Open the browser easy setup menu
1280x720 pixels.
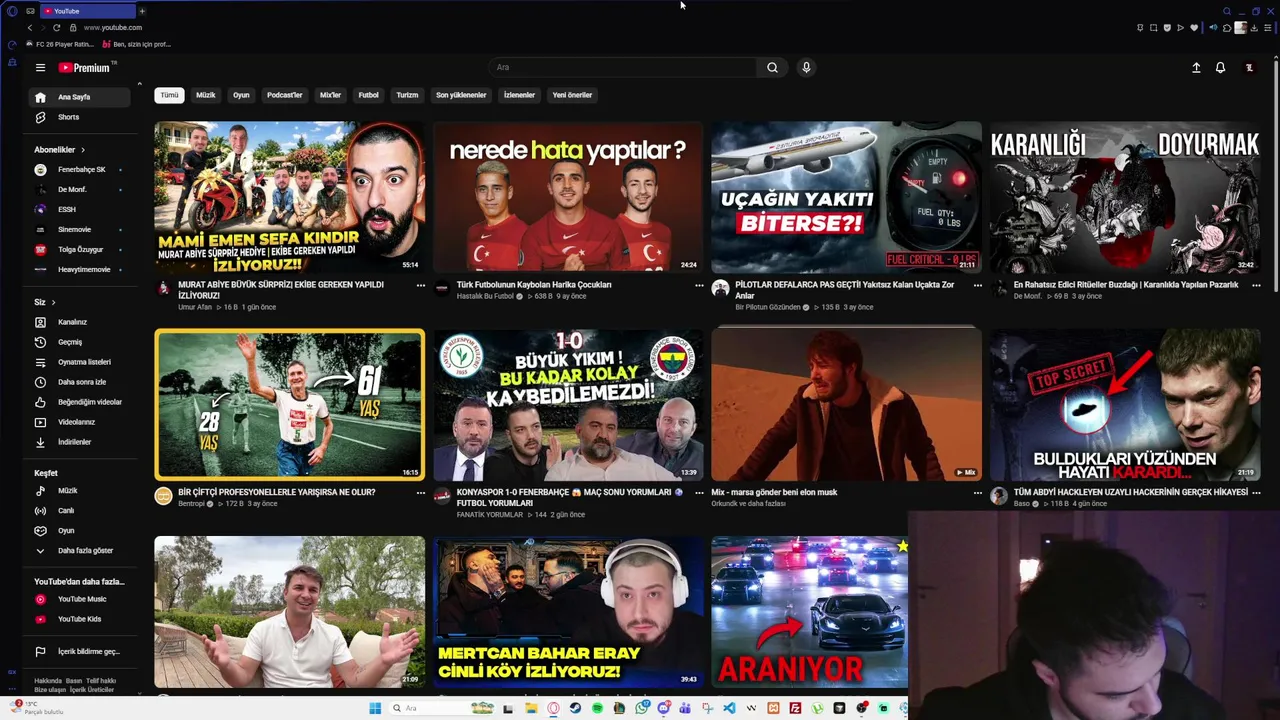(x=1268, y=28)
